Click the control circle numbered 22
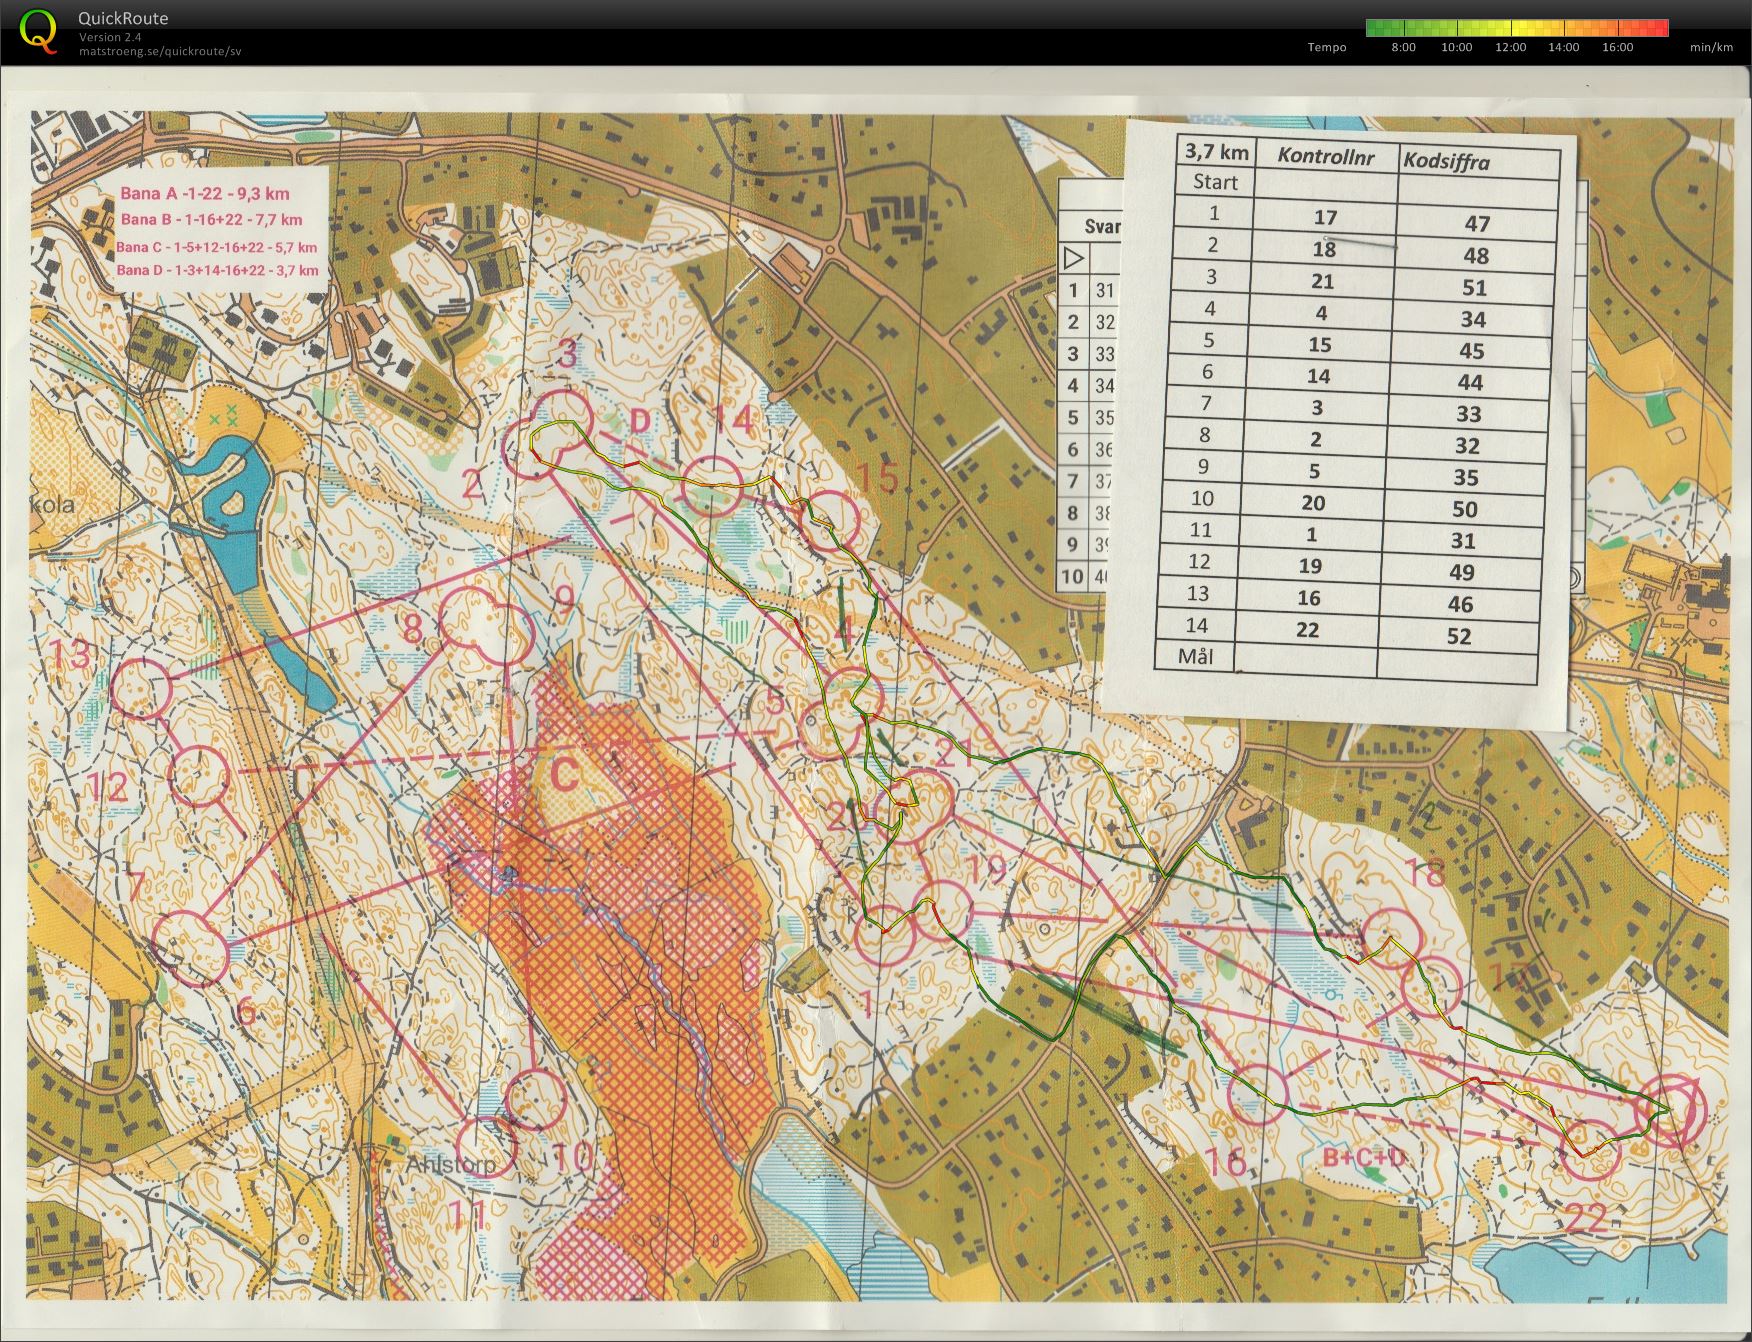Viewport: 1752px width, 1342px height. click(x=1590, y=1152)
